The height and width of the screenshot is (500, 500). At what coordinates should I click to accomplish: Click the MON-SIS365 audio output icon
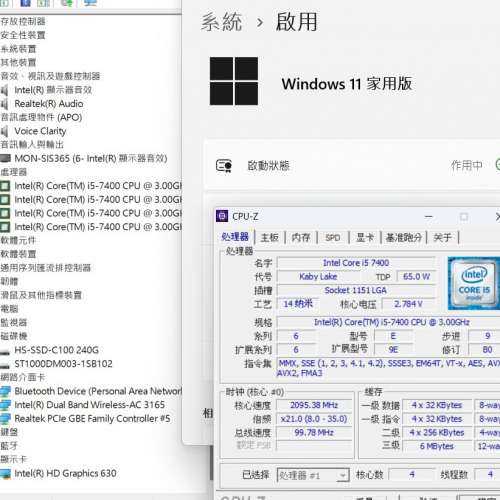5,158
